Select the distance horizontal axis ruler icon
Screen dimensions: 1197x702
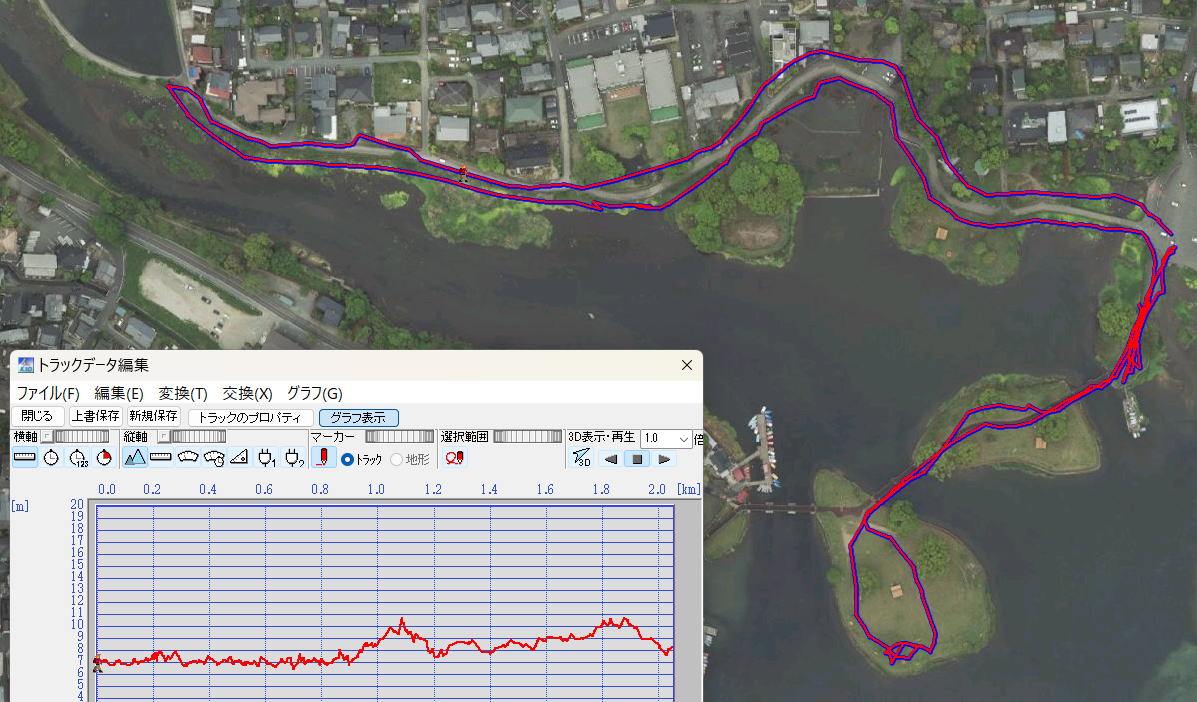(25, 458)
